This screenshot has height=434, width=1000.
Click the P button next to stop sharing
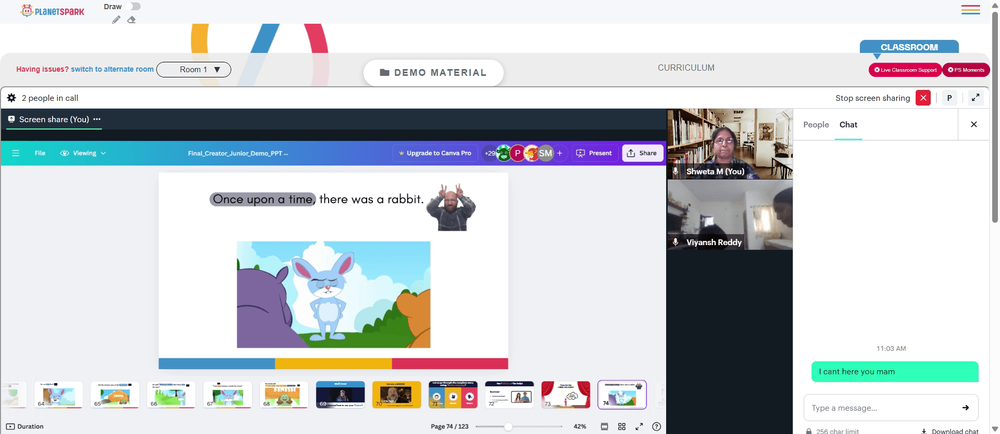[x=949, y=98]
